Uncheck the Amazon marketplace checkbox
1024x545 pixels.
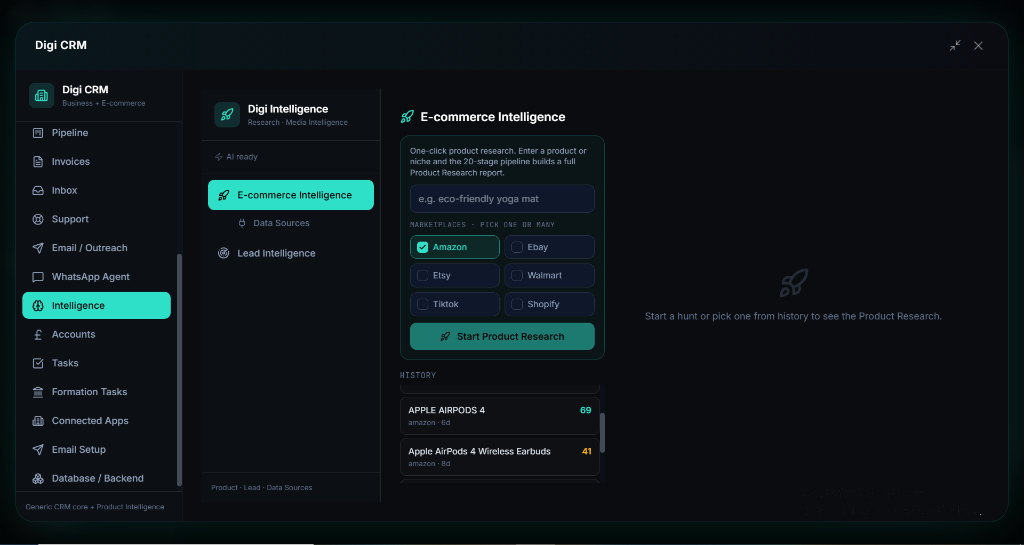(x=423, y=247)
